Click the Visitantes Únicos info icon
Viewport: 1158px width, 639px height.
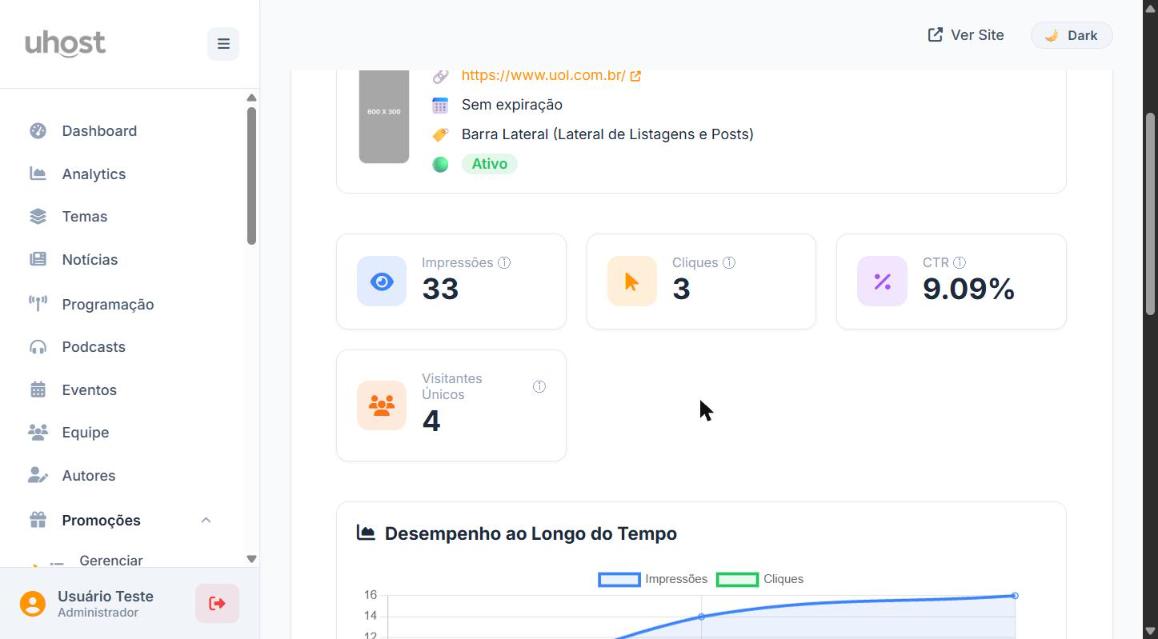click(x=539, y=386)
